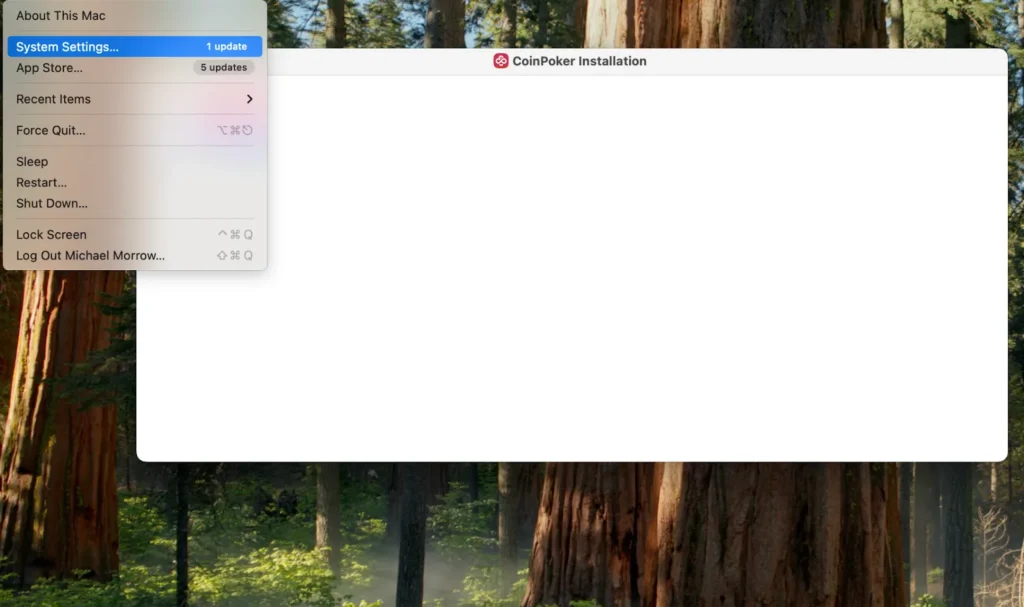Put the Mac to Sleep
The width and height of the screenshot is (1024, 607).
(x=32, y=161)
